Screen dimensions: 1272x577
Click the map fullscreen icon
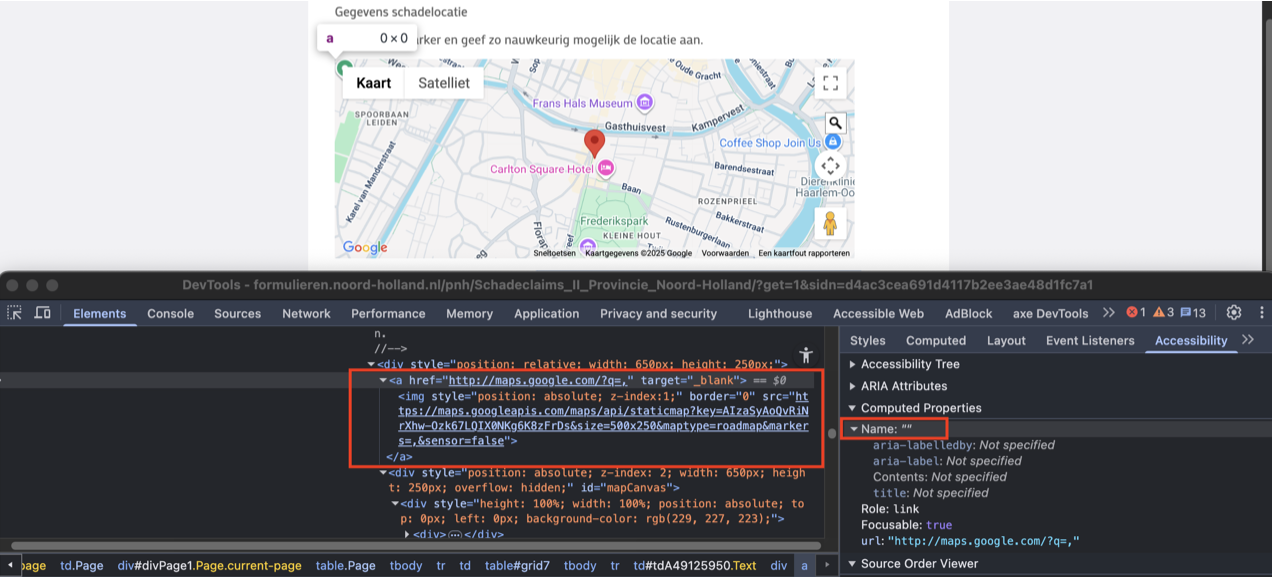point(830,83)
